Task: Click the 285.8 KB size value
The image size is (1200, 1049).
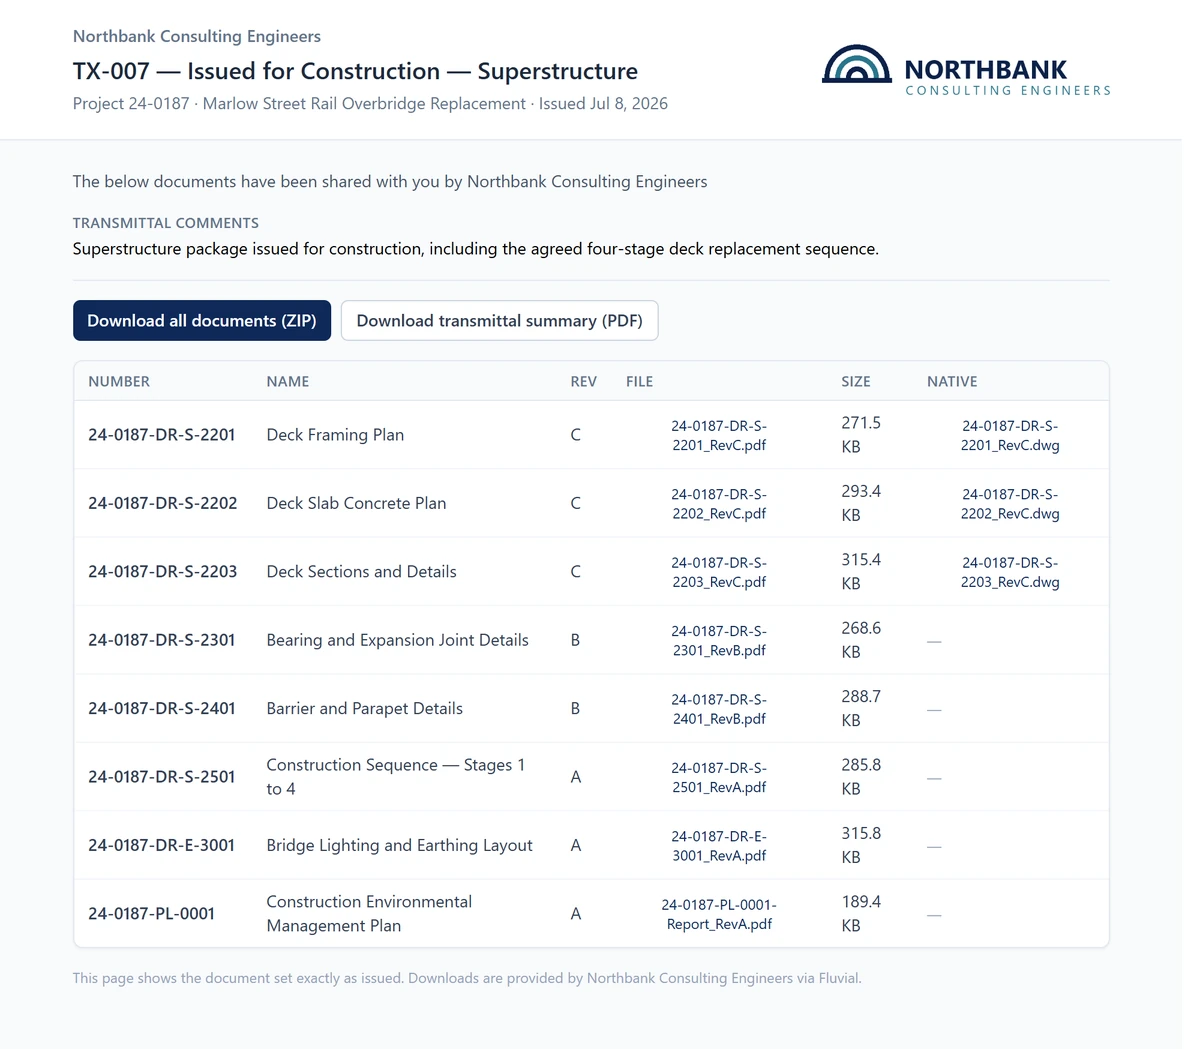Action: pyautogui.click(x=861, y=777)
